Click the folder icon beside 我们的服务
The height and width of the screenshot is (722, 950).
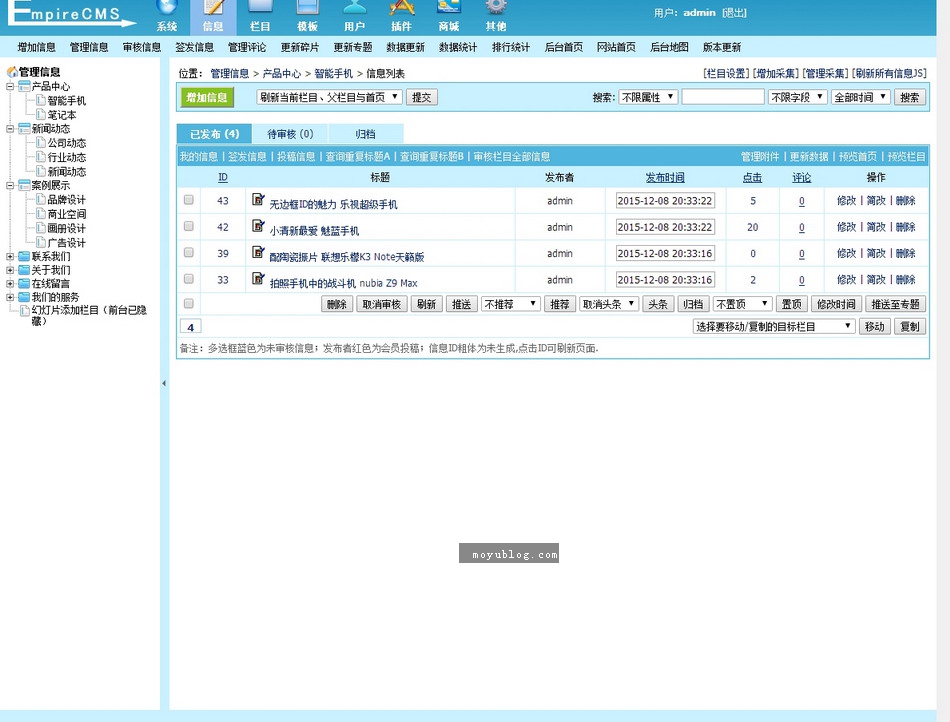point(24,297)
